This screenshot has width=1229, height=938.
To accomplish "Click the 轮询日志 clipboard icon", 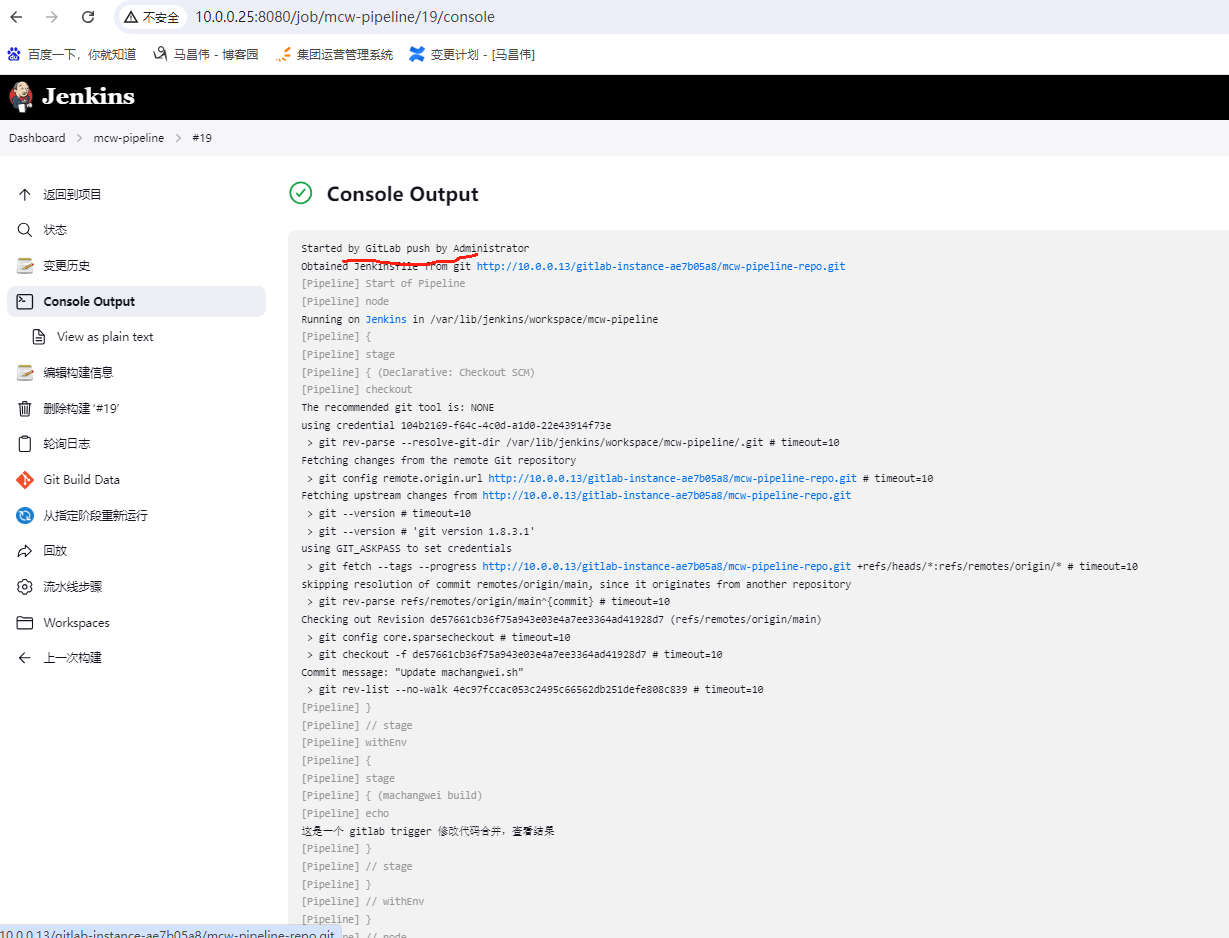I will tap(25, 444).
